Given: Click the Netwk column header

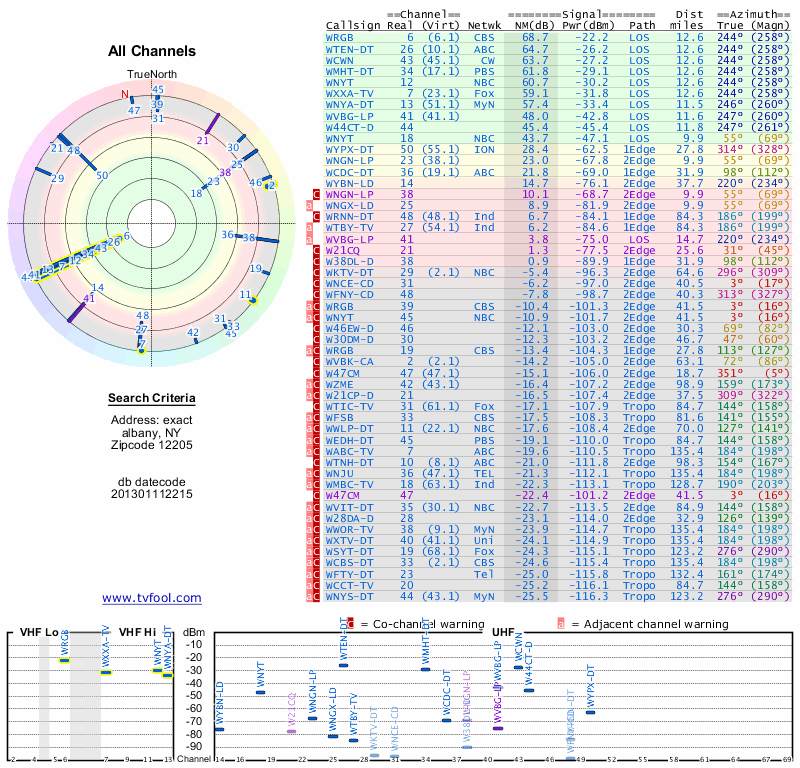Looking at the screenshot, I should tap(484, 26).
